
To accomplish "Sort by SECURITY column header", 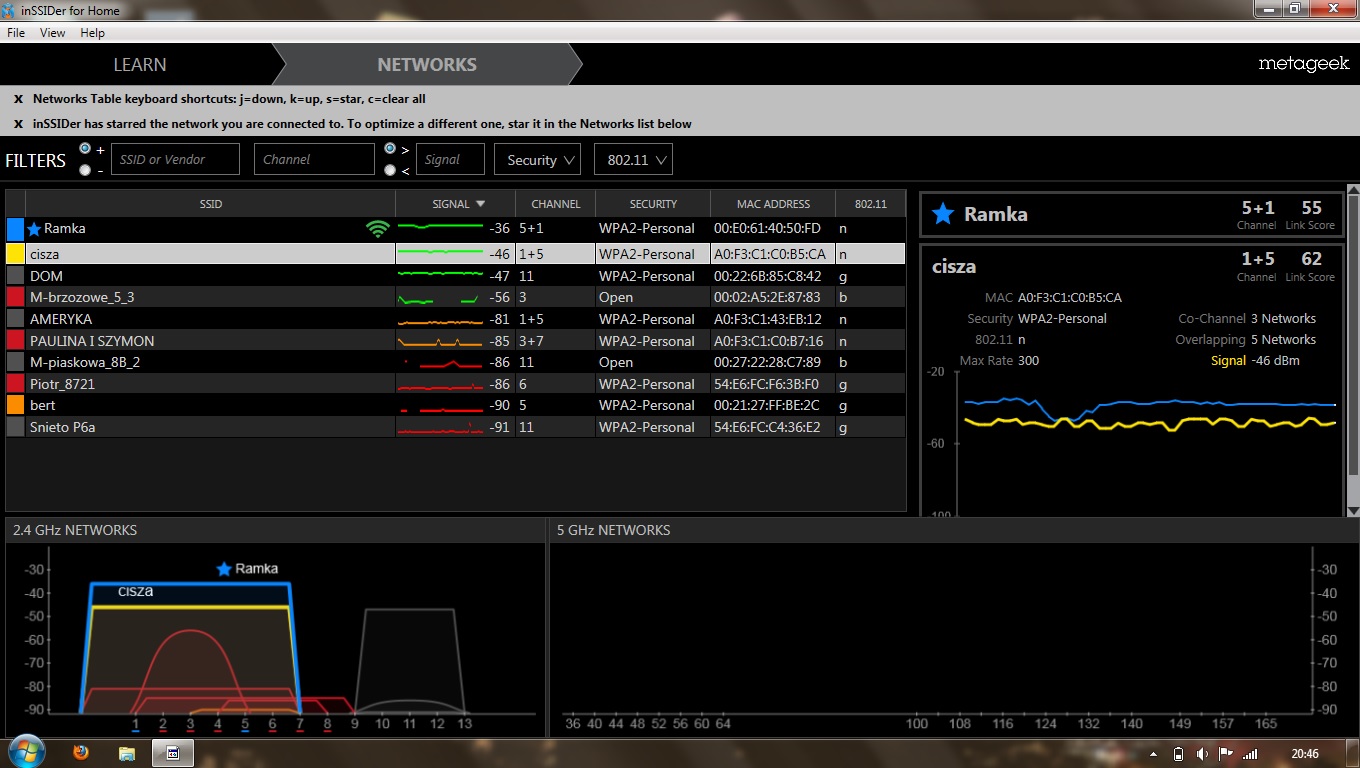I will coord(653,204).
